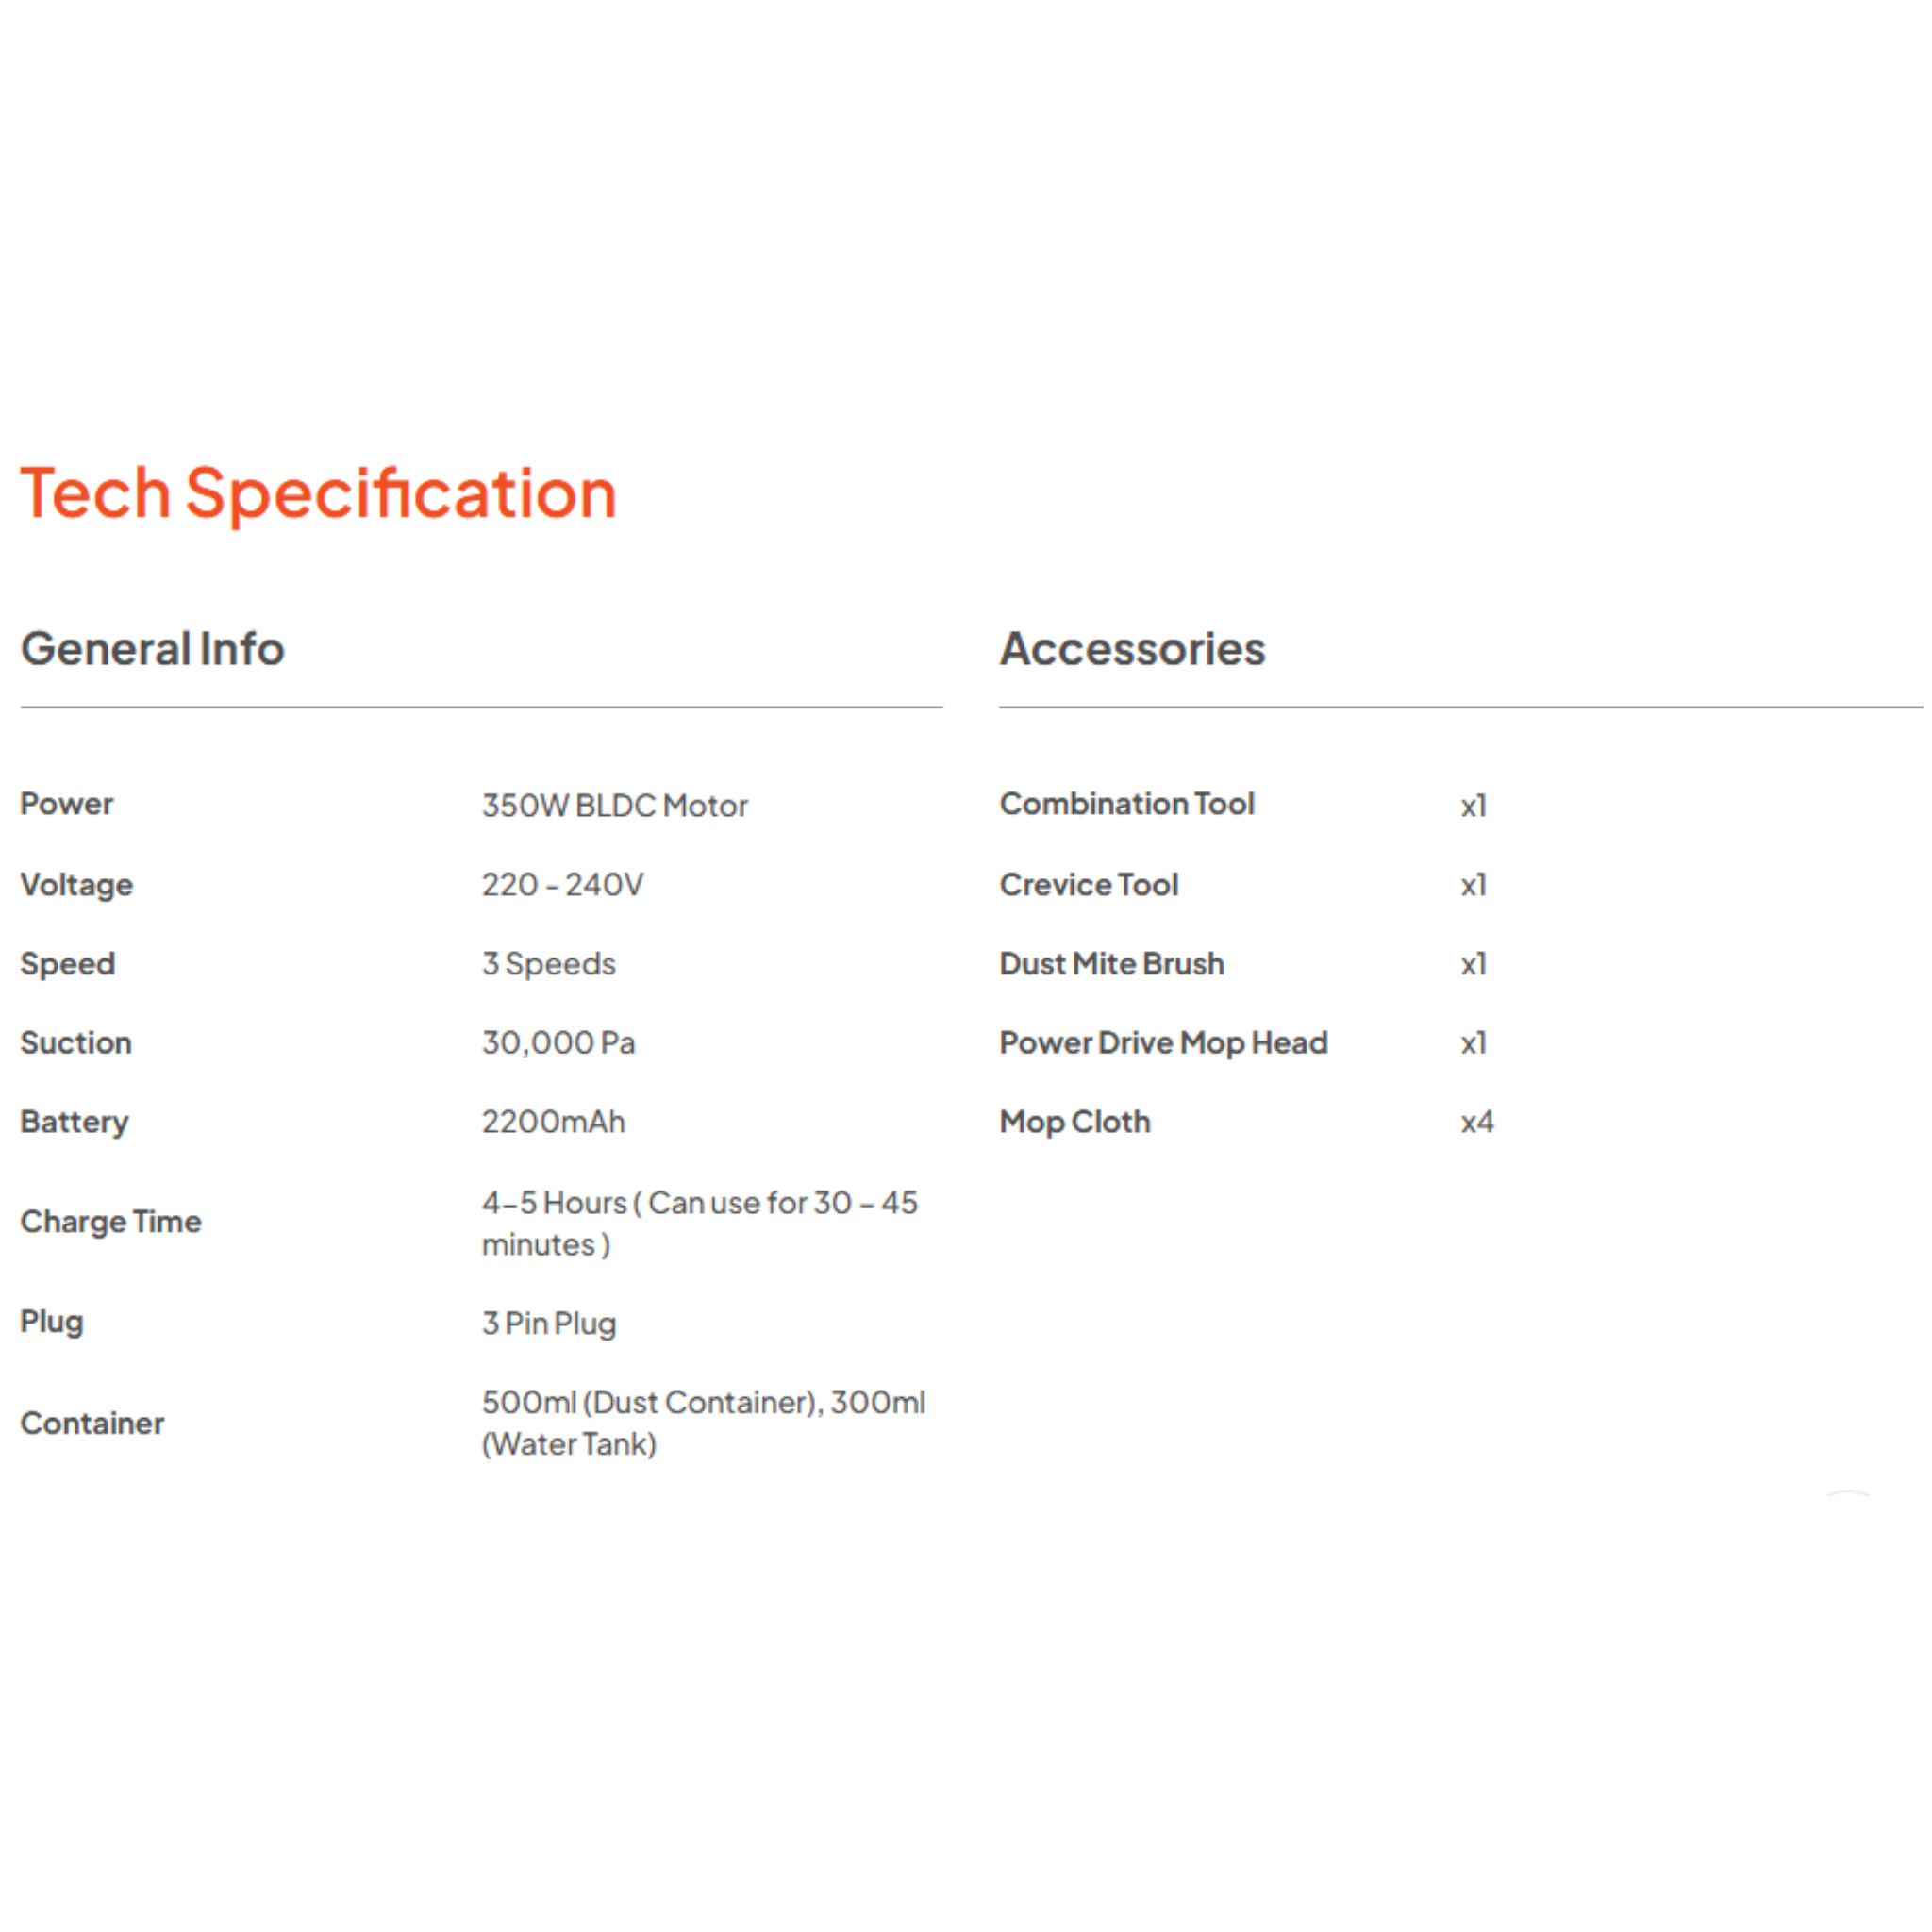Select the Container row label
Viewport: 1932px width, 1932px height.
coord(92,1423)
